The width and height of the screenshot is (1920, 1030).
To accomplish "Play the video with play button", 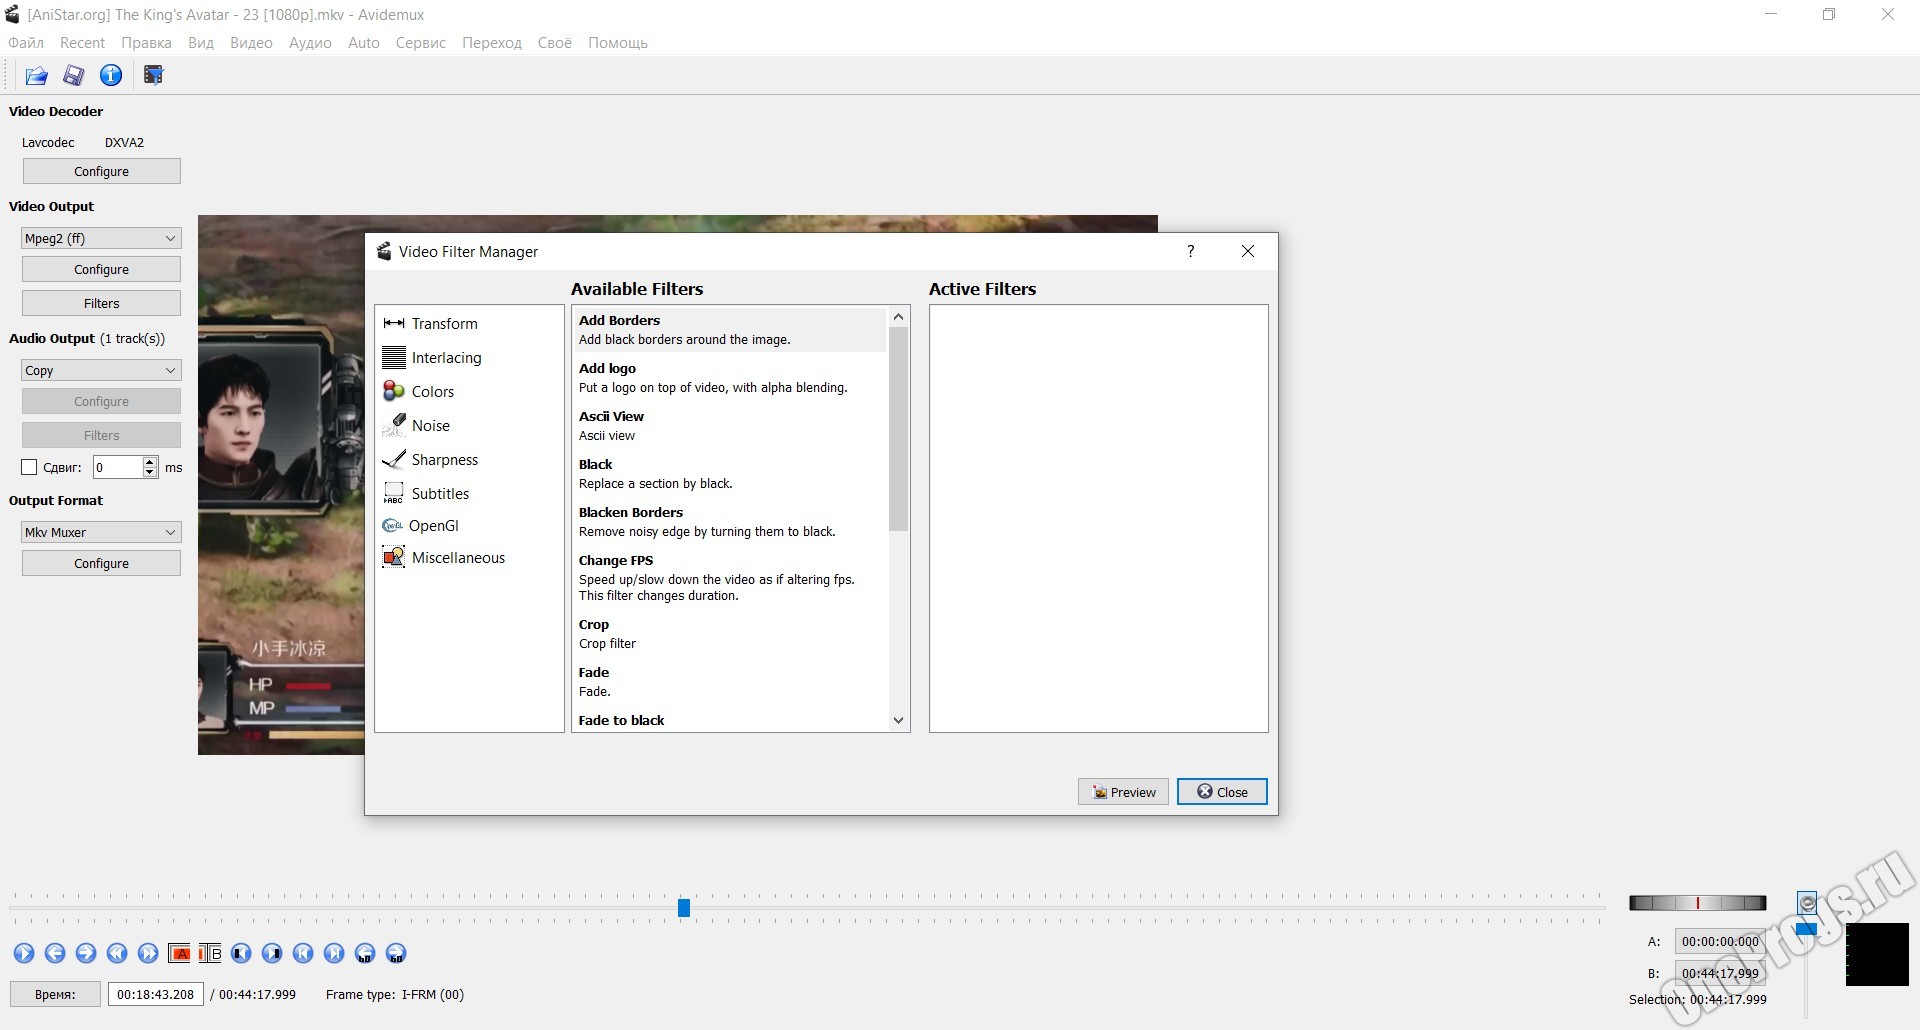I will [x=24, y=953].
